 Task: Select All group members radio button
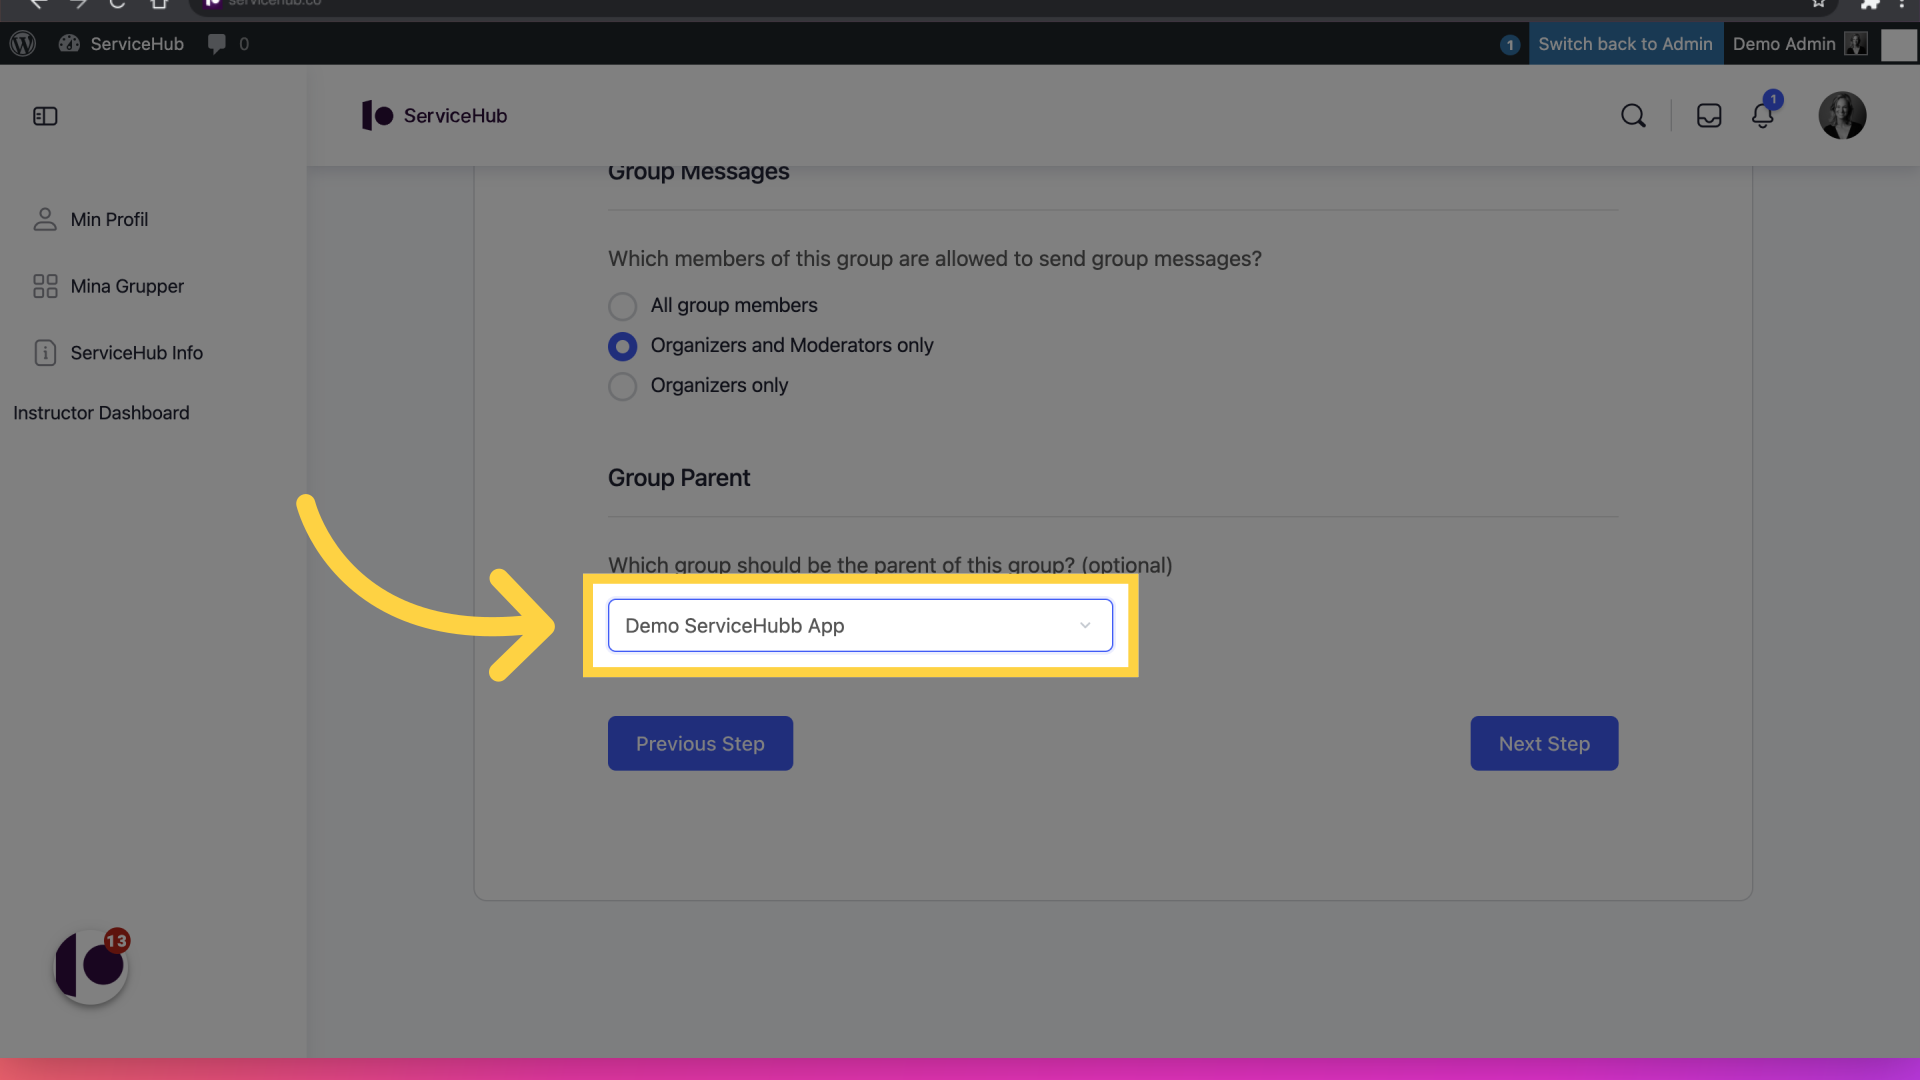pos(621,306)
